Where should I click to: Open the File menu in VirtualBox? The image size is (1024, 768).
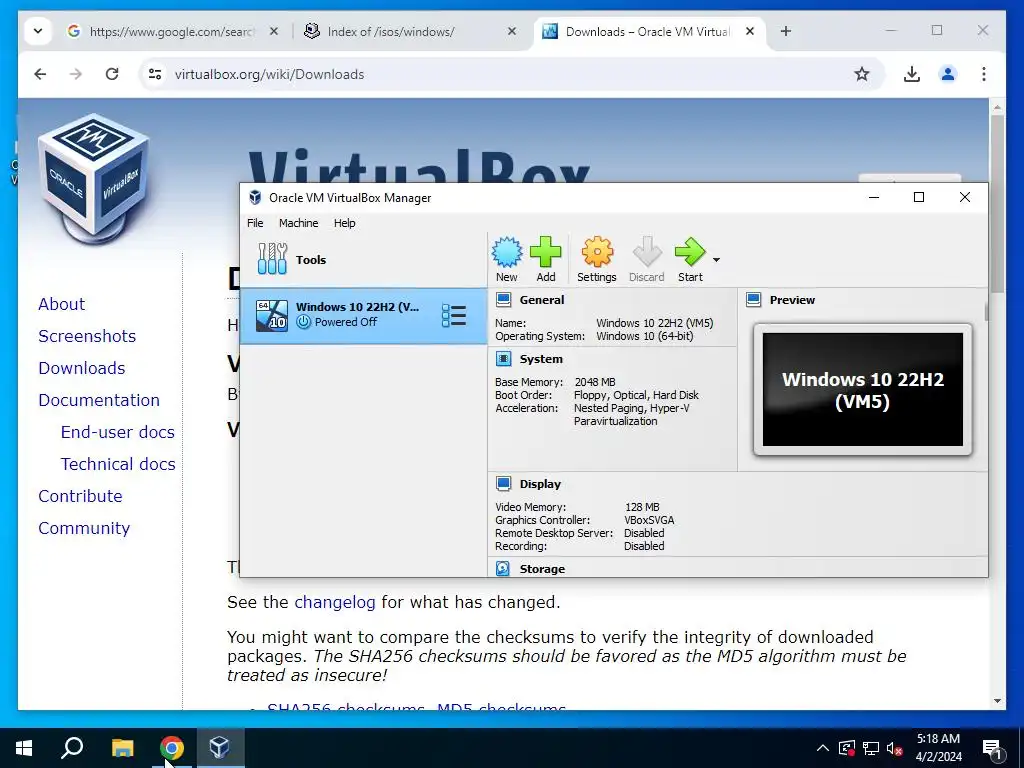(x=255, y=223)
